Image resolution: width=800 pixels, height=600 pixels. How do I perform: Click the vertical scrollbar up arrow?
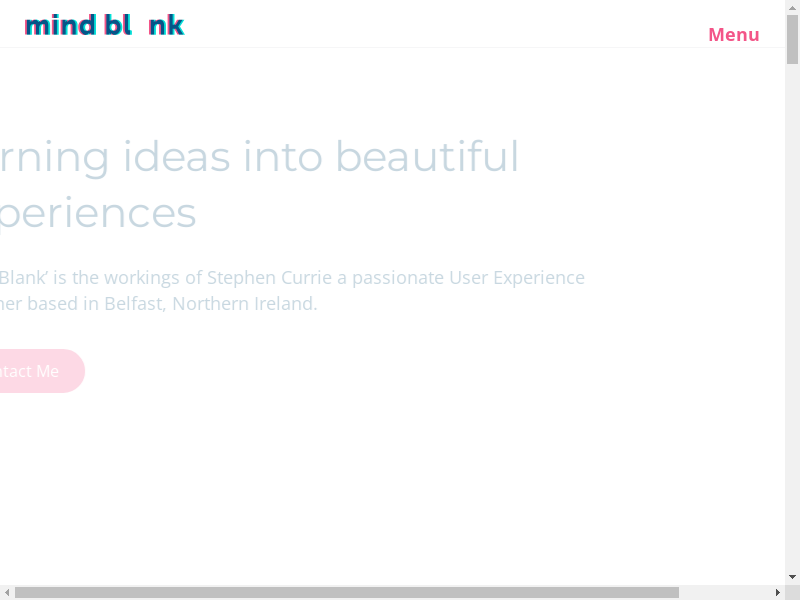pyautogui.click(x=792, y=7)
